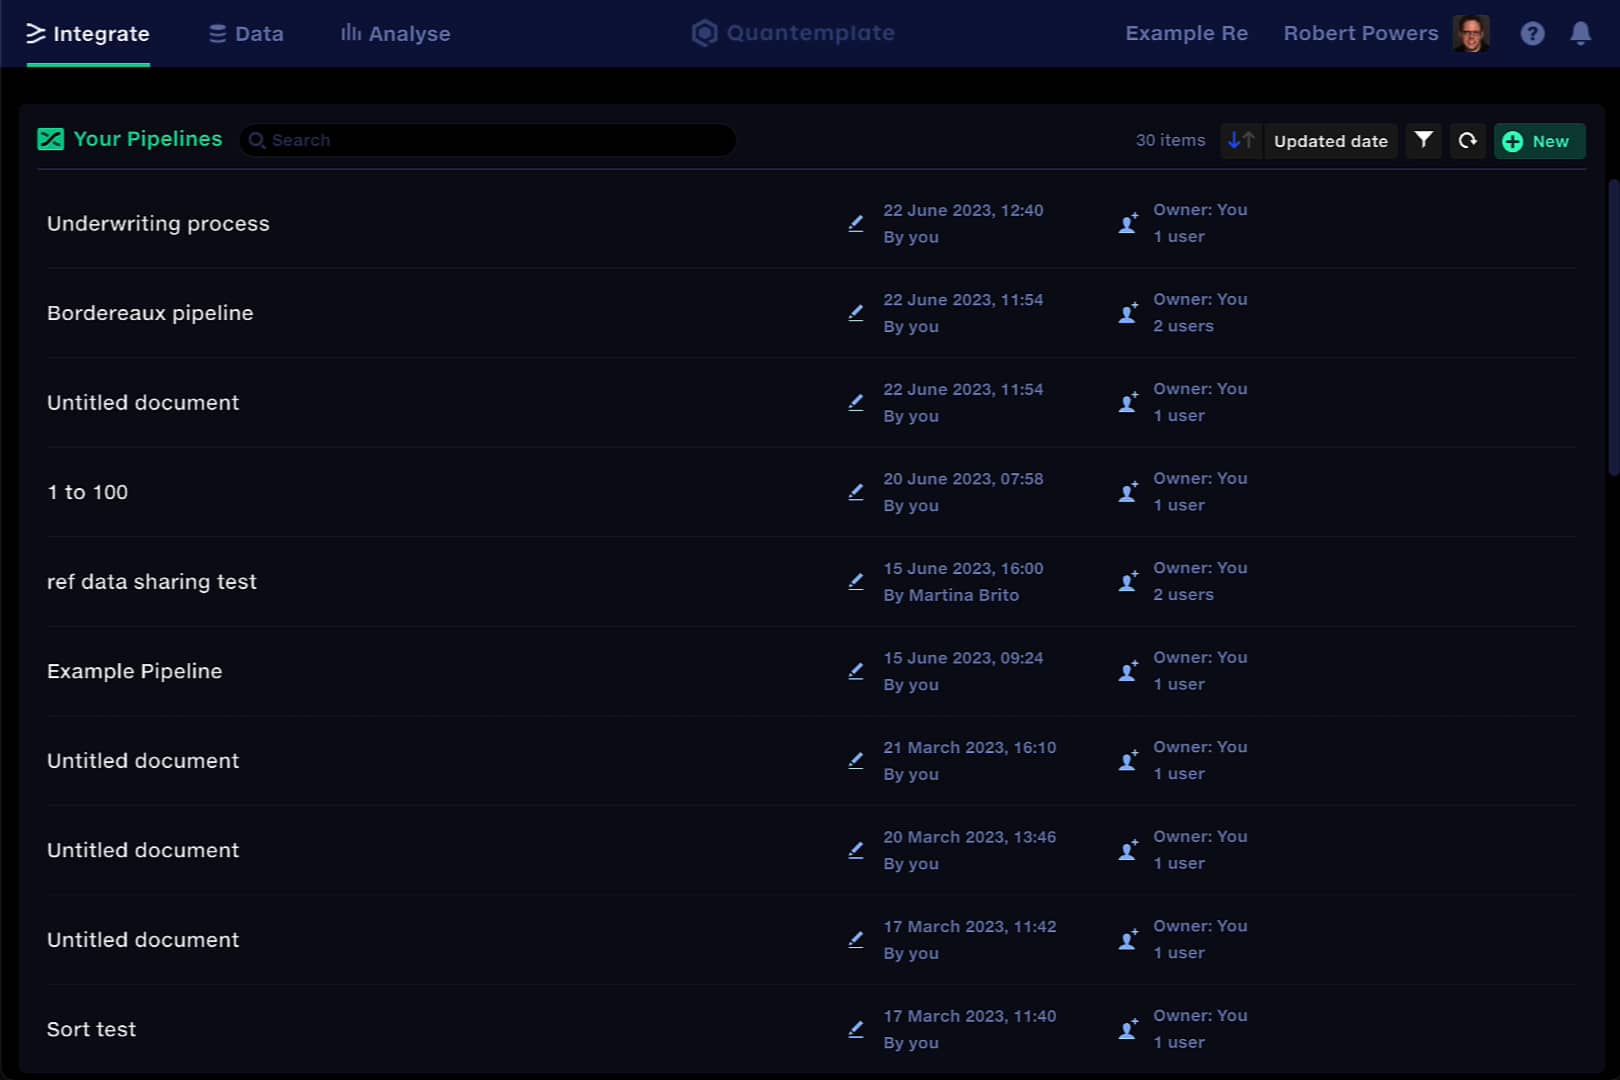The width and height of the screenshot is (1620, 1080).
Task: Open the Example Re organisation switcher
Action: click(1186, 33)
